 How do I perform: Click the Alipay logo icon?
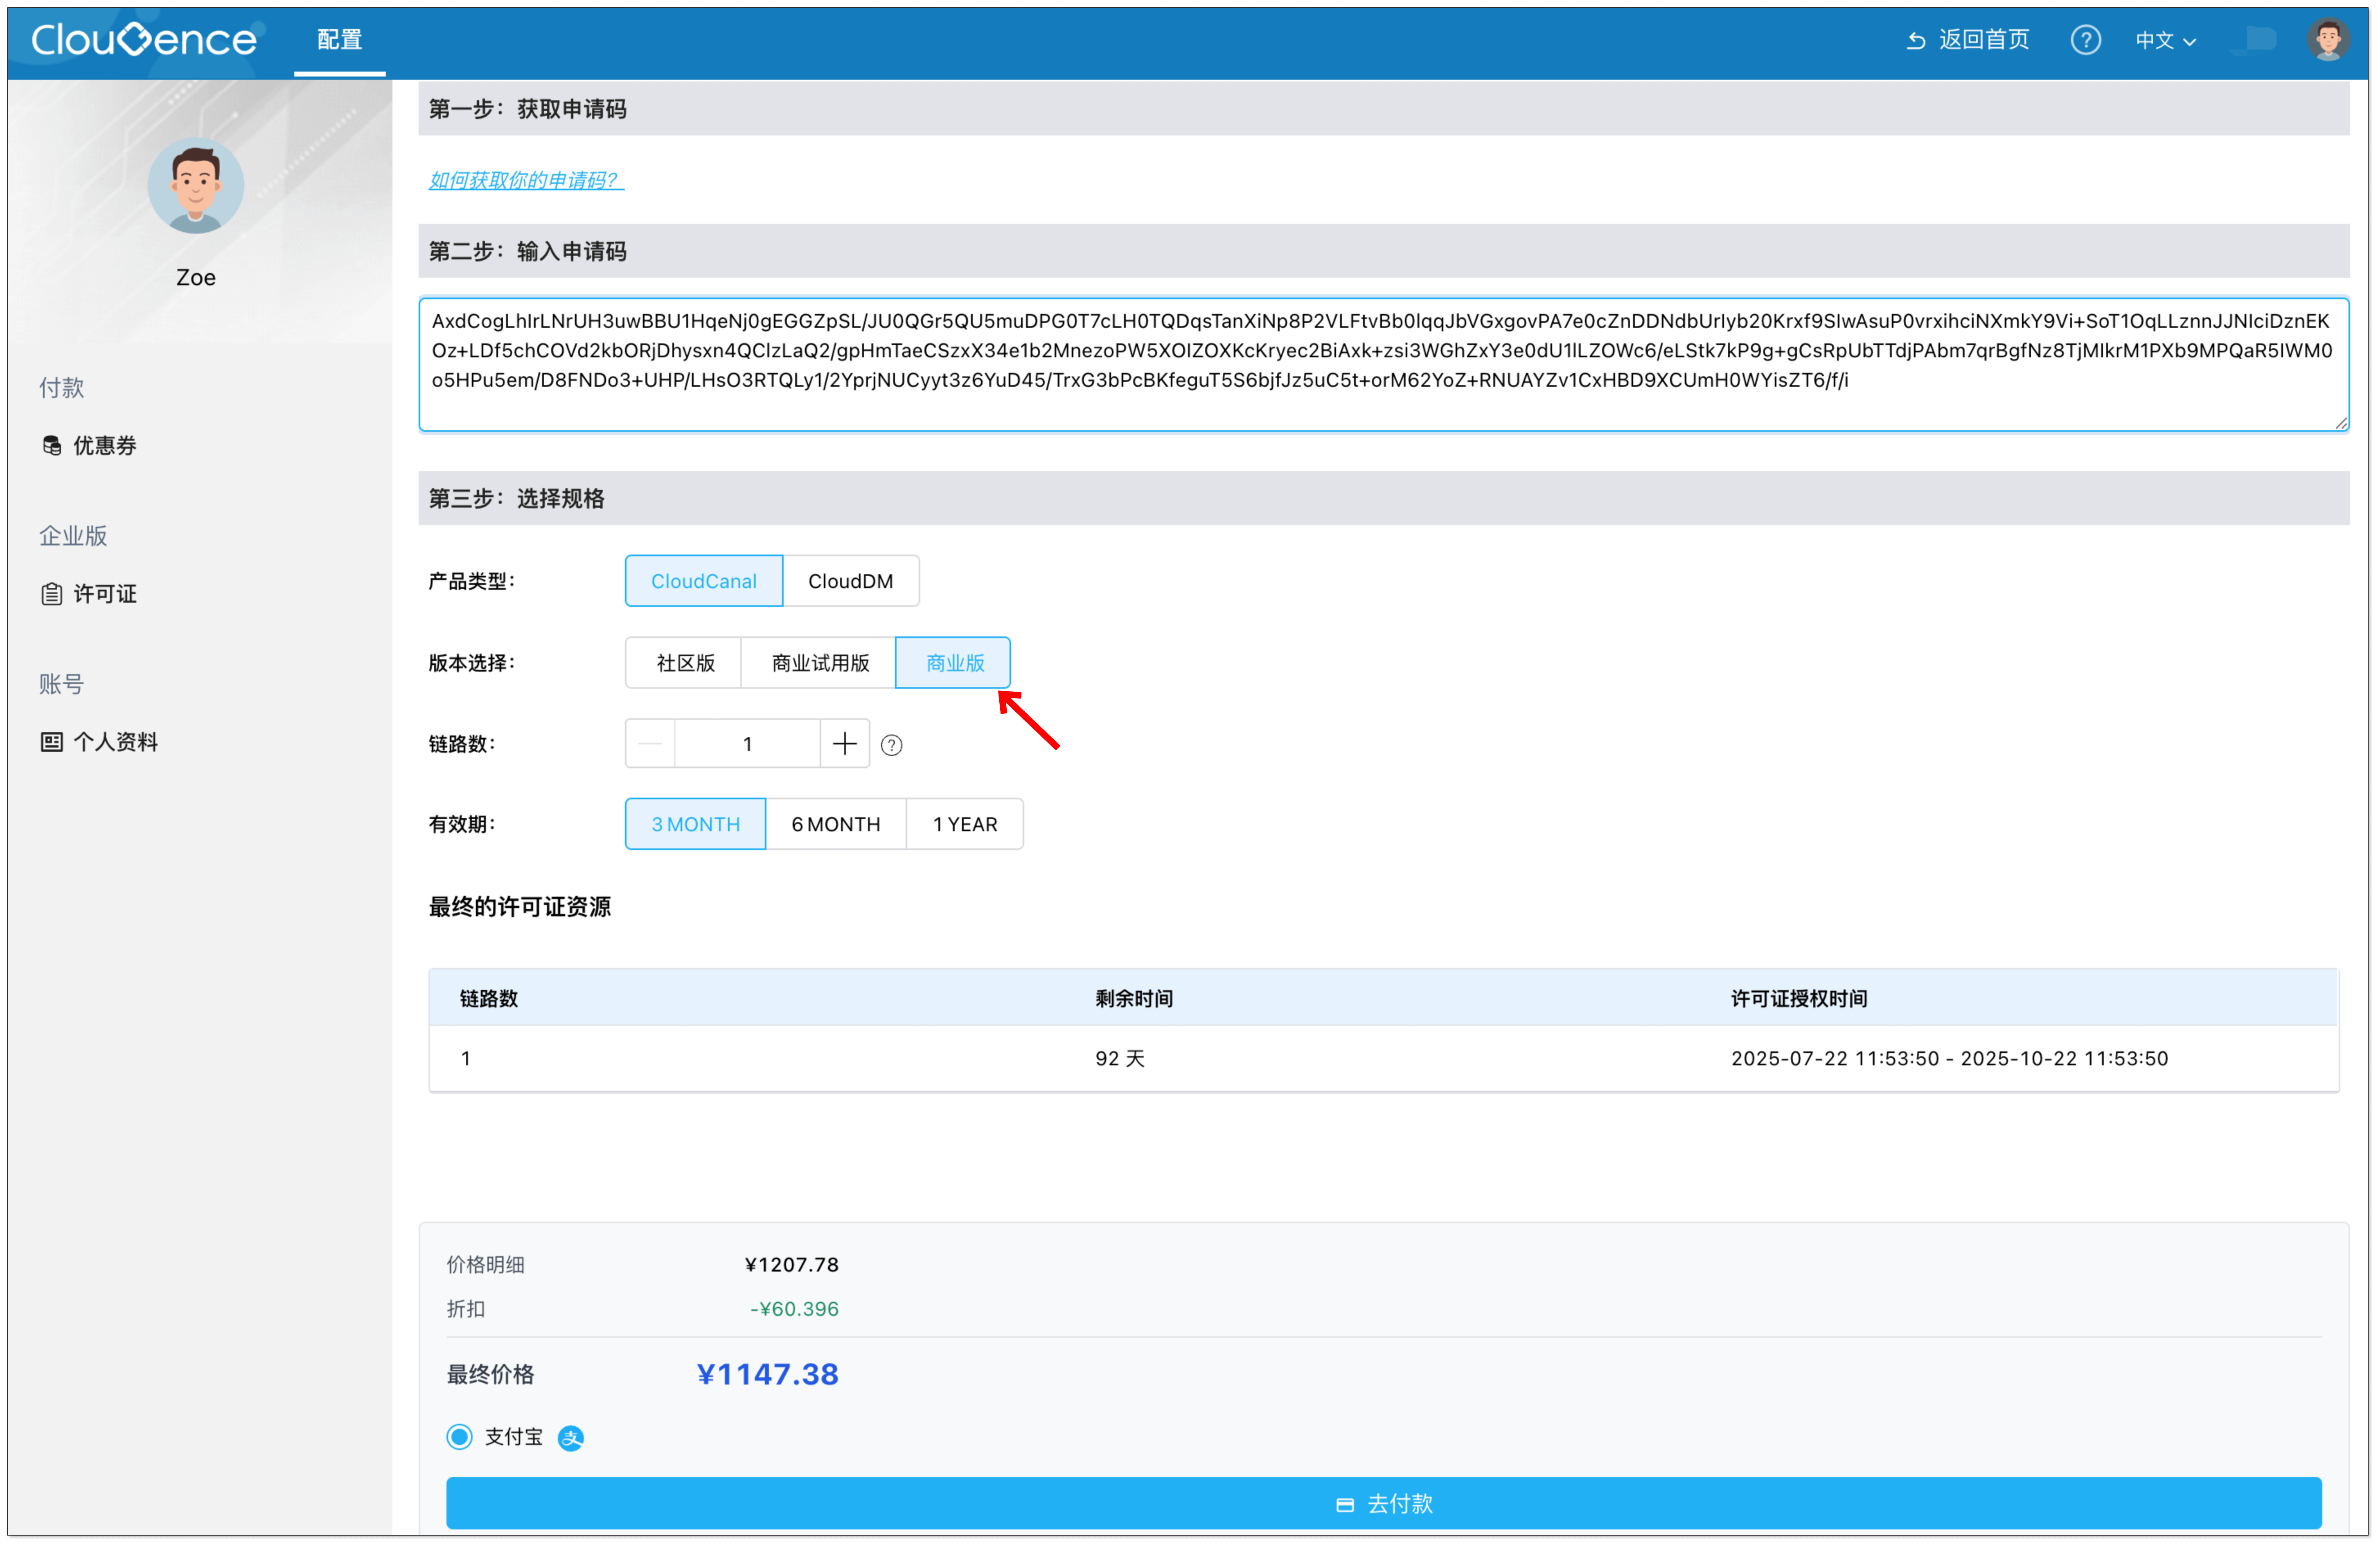[x=571, y=1438]
